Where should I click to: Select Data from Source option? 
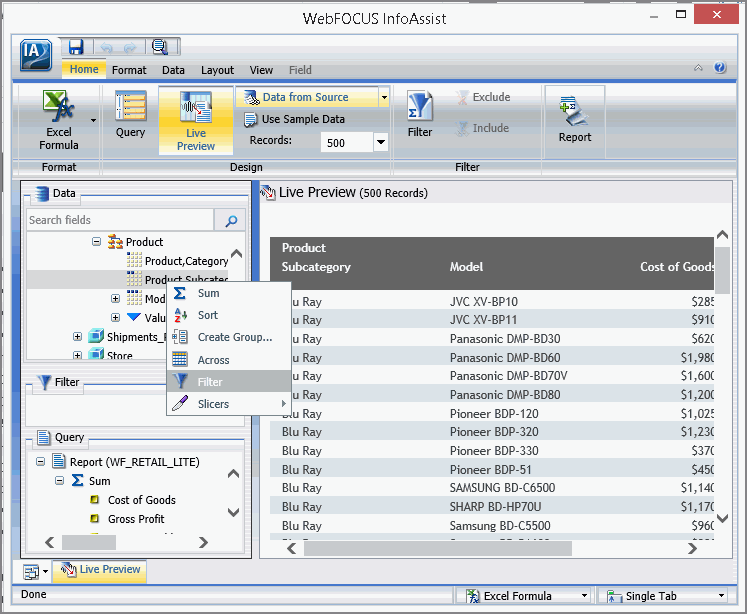point(307,97)
